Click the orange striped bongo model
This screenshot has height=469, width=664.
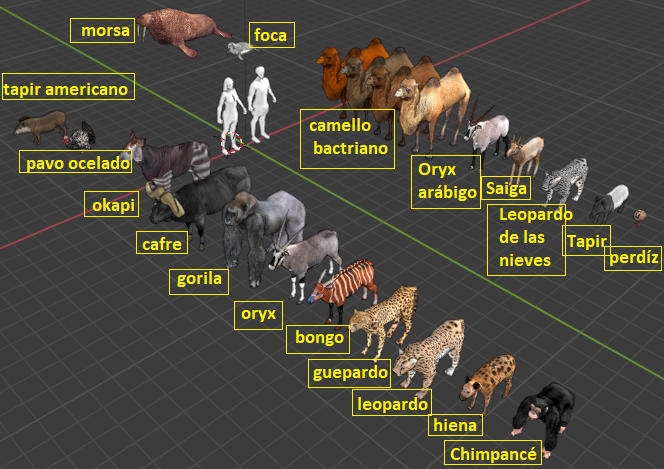pyautogui.click(x=343, y=288)
